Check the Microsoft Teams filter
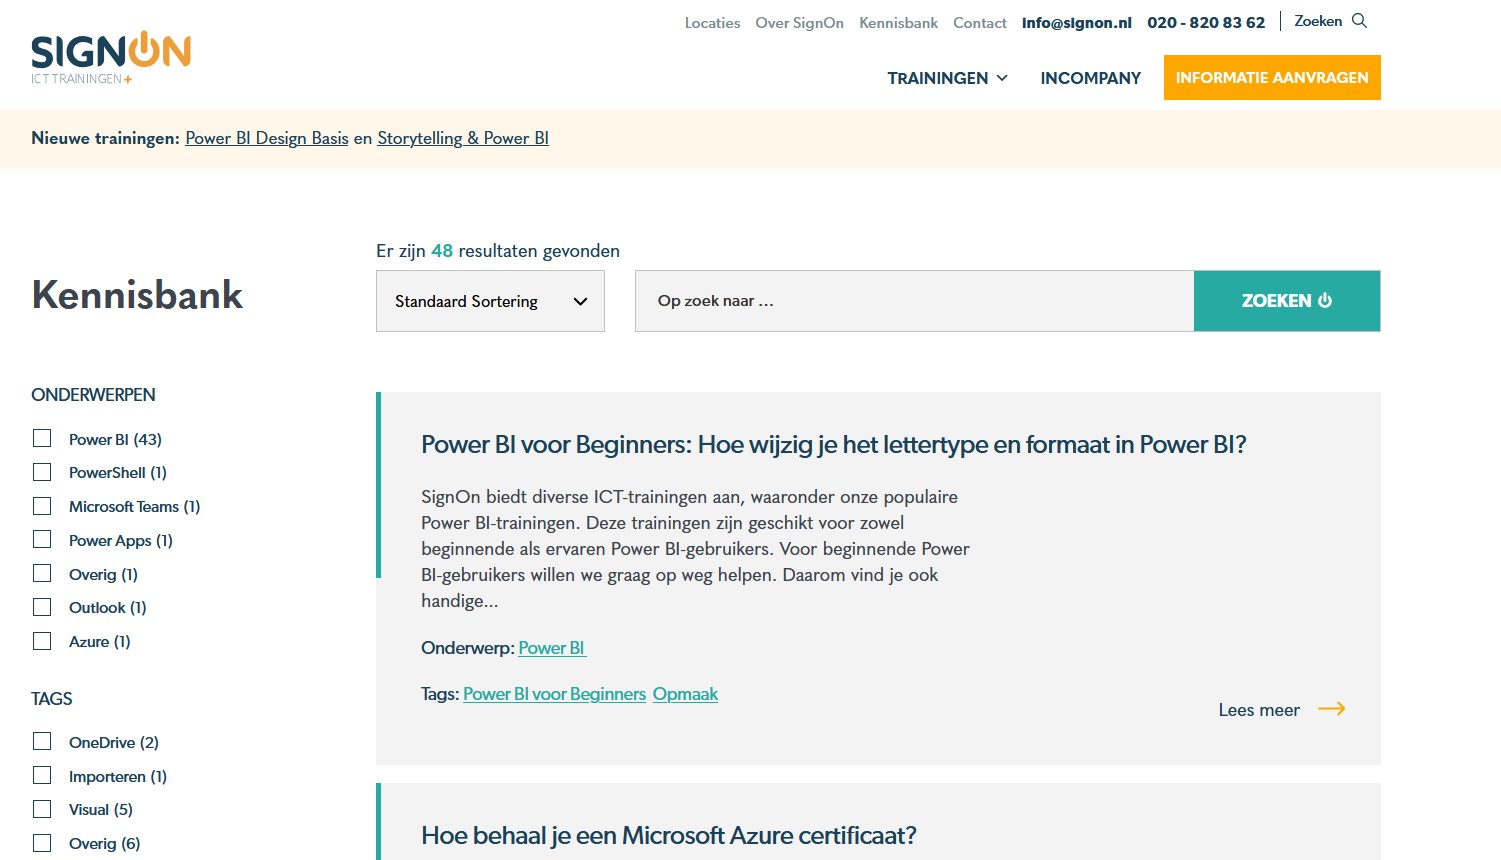Screen dimensions: 1501x860 pyautogui.click(x=42, y=505)
